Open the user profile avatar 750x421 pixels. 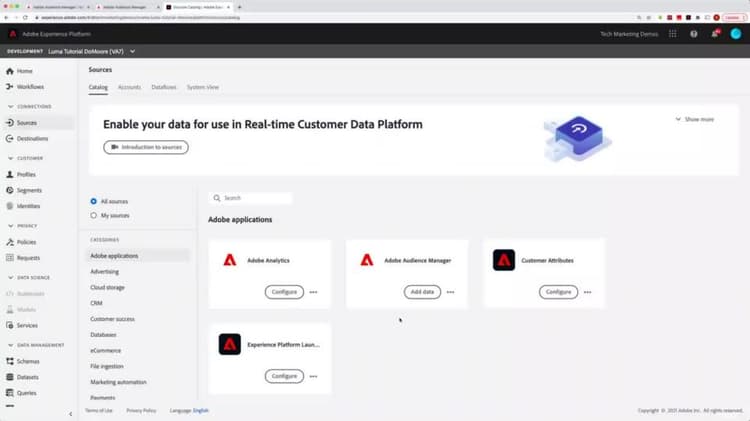coord(736,34)
